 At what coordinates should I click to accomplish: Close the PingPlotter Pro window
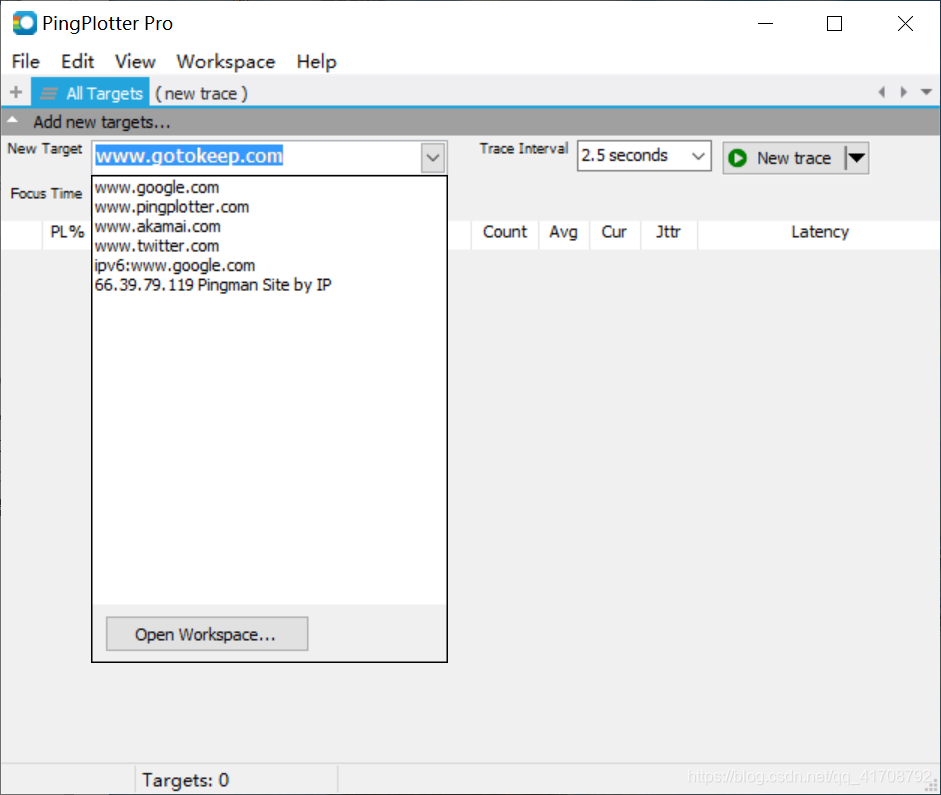coord(905,24)
